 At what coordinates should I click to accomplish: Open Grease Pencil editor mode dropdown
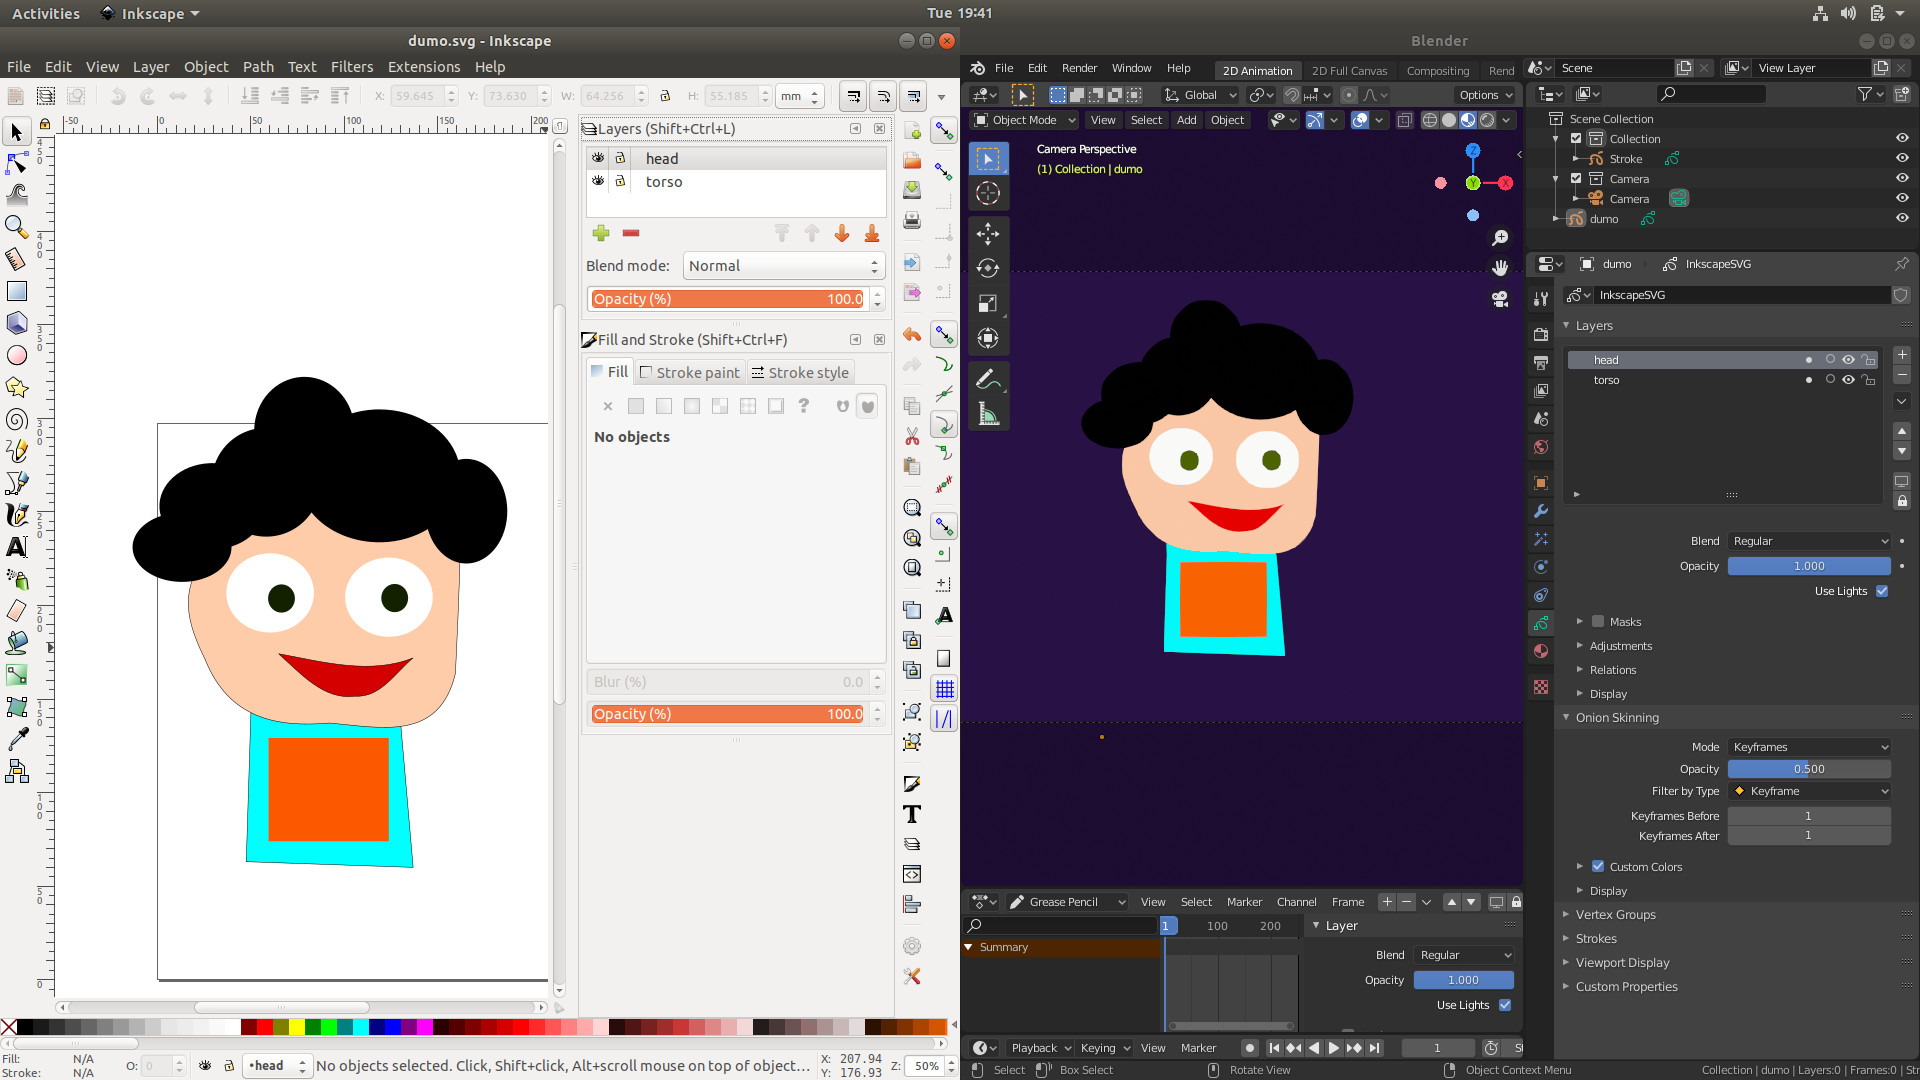point(1067,902)
